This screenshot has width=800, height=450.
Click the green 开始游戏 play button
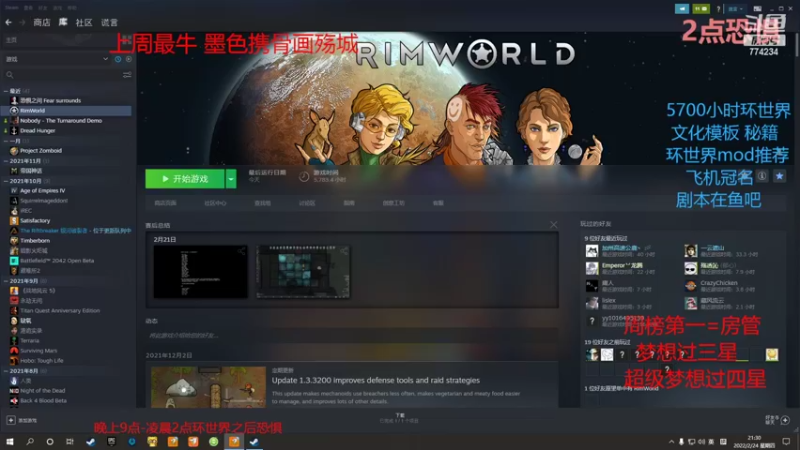coord(185,179)
